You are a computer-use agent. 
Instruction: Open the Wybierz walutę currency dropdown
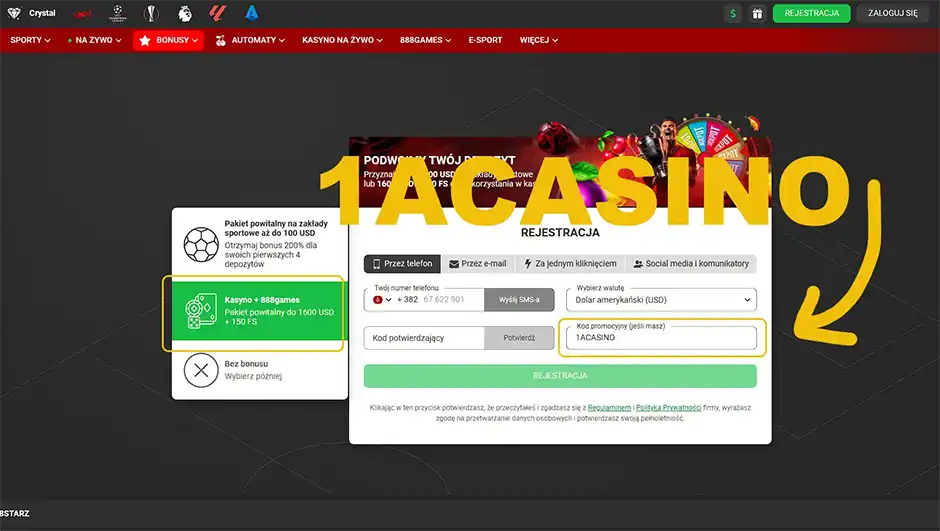(661, 300)
